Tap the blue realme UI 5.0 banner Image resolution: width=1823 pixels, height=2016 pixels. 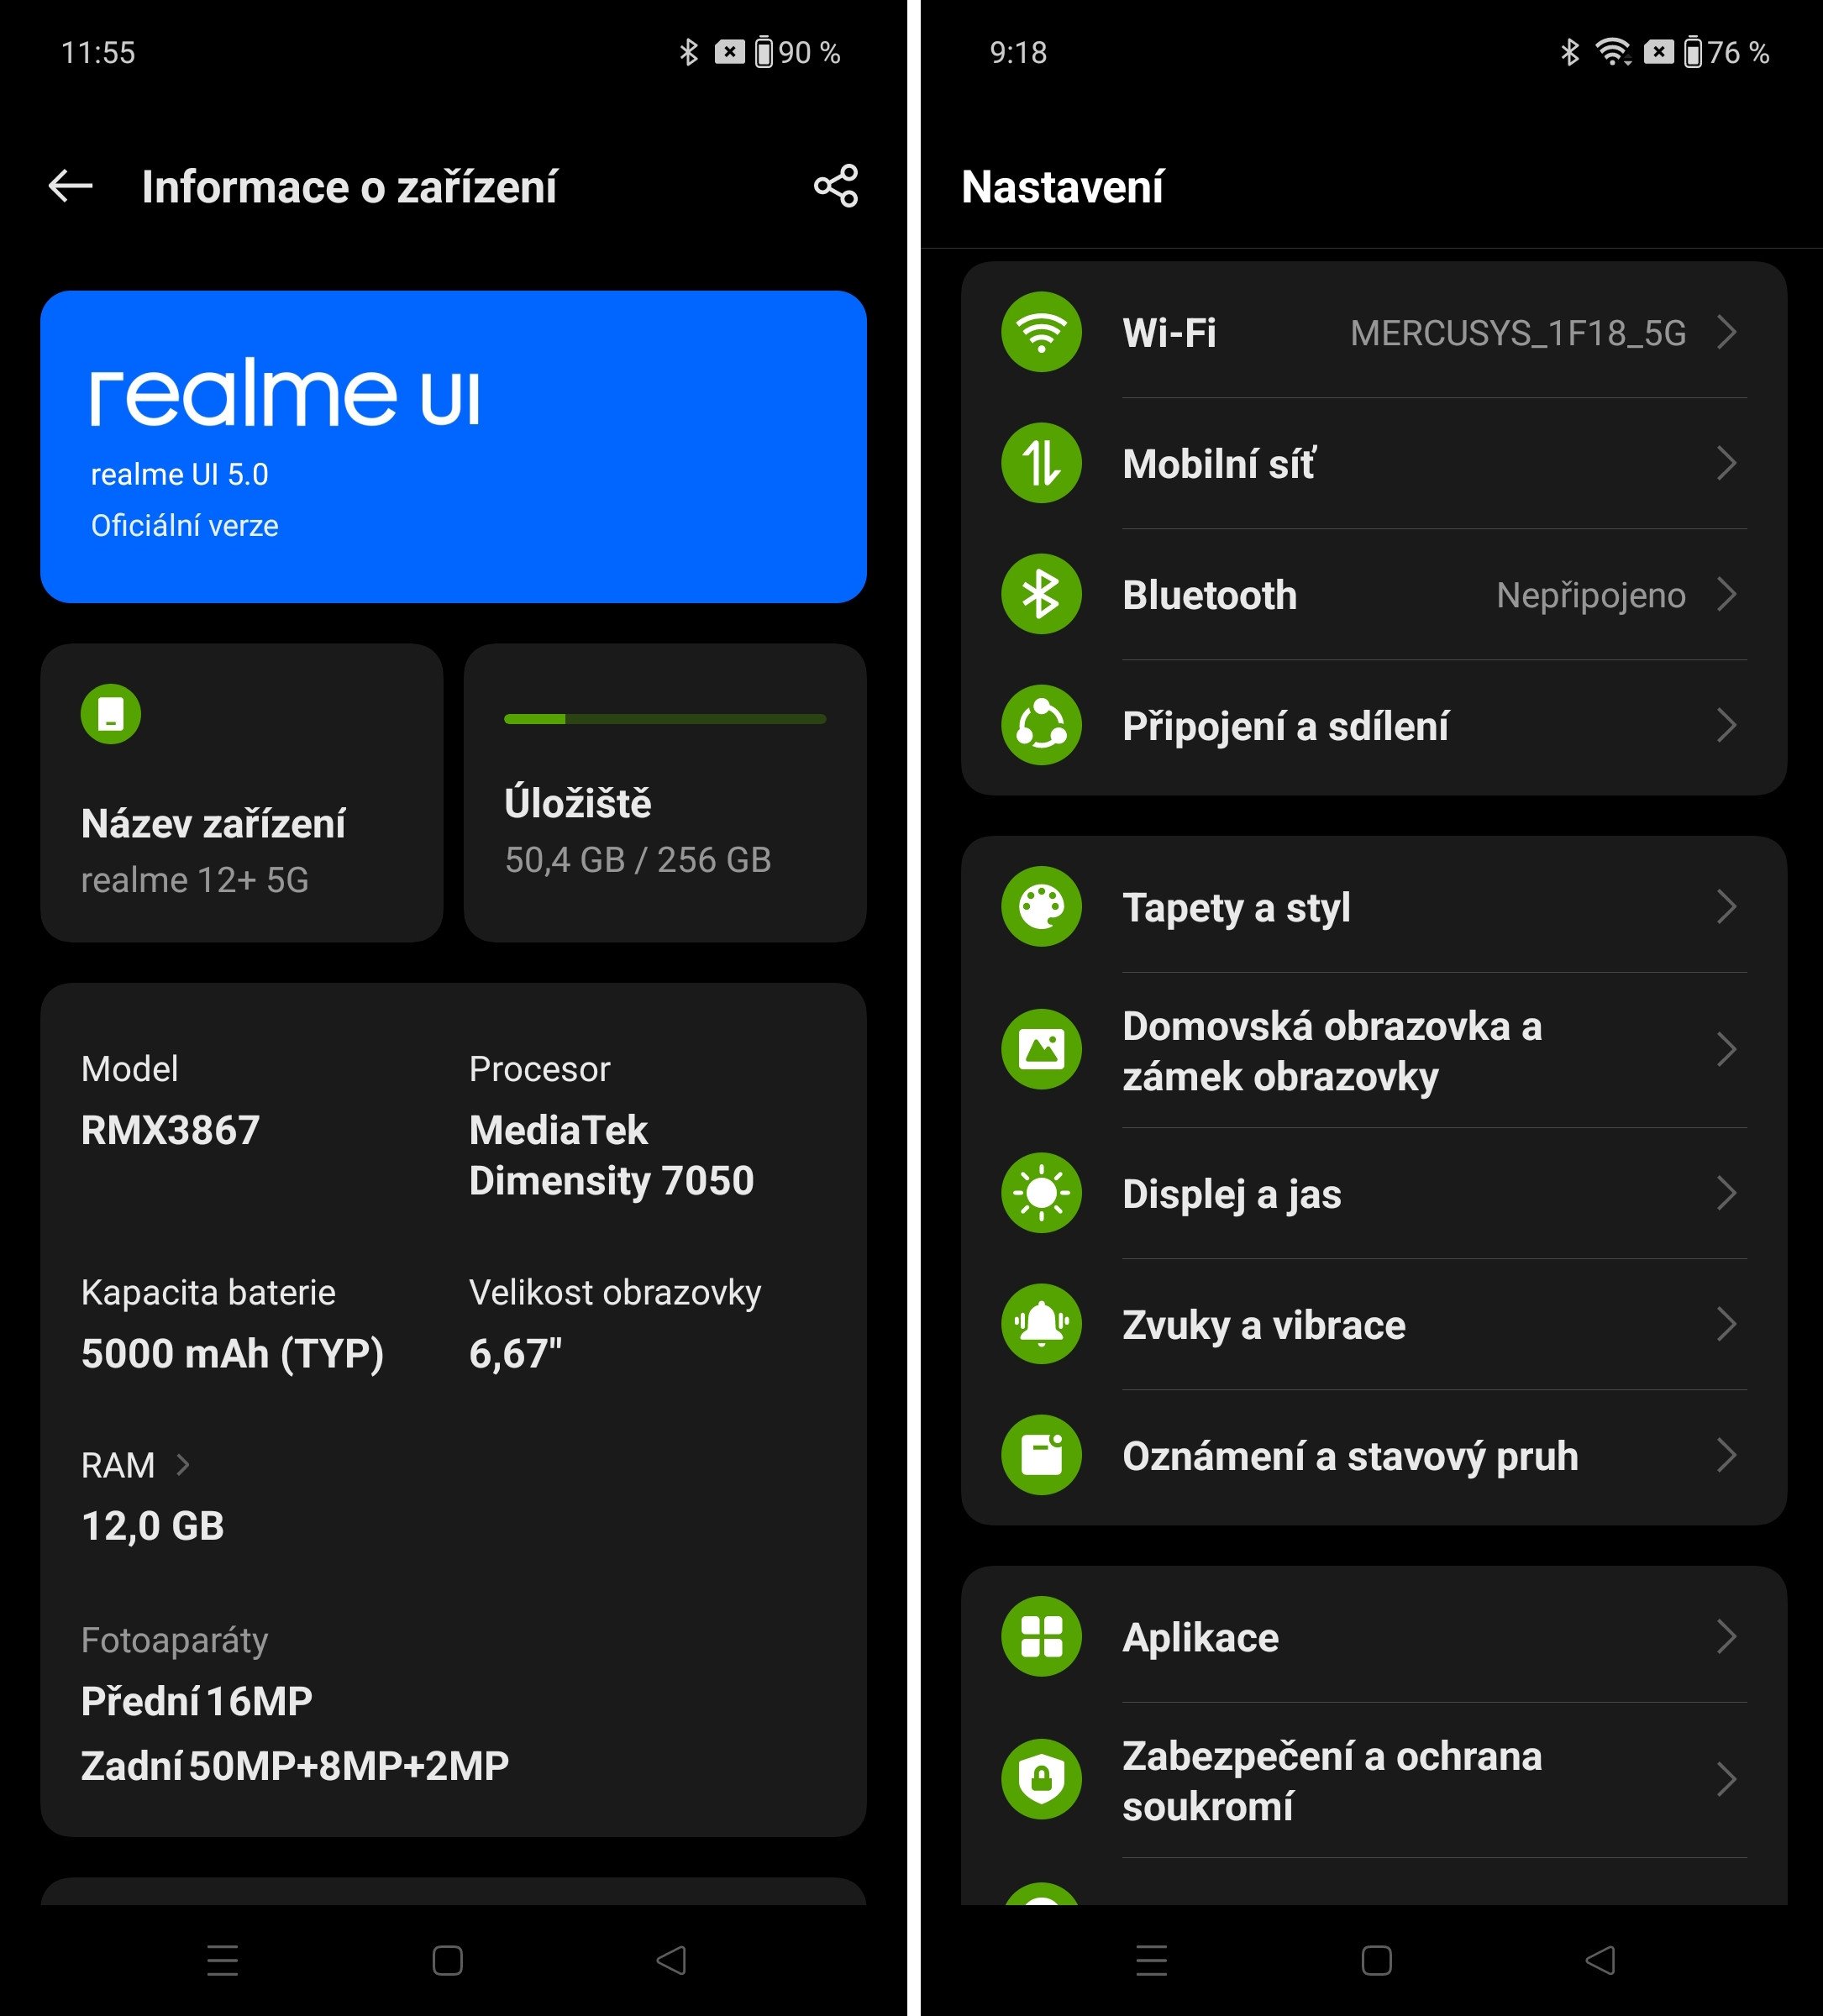tap(453, 447)
